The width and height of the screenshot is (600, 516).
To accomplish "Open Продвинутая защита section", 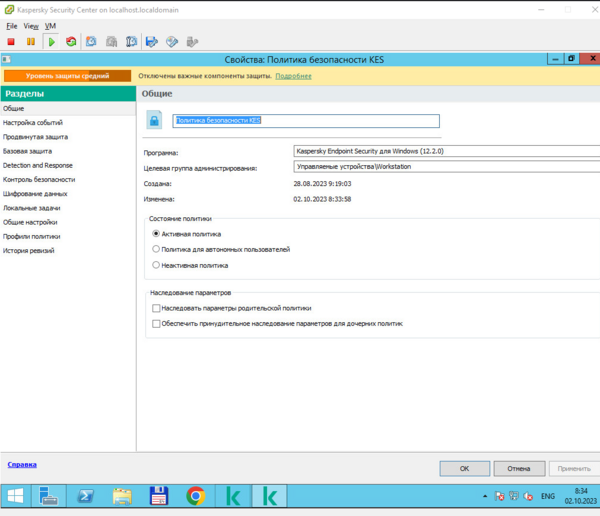I will pyautogui.click(x=68, y=137).
